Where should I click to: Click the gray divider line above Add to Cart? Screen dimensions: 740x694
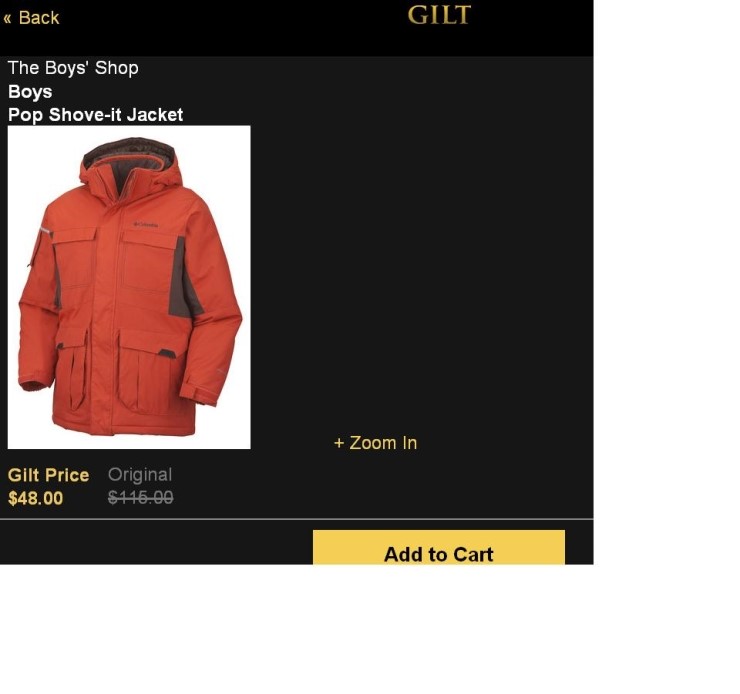coord(296,519)
